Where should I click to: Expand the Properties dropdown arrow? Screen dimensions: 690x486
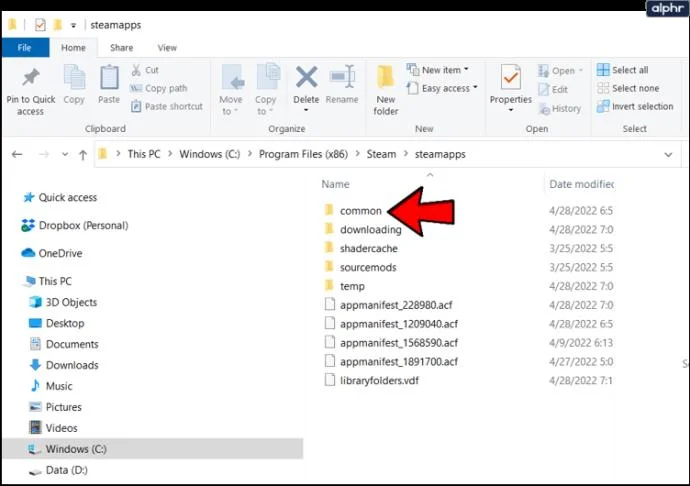point(510,110)
